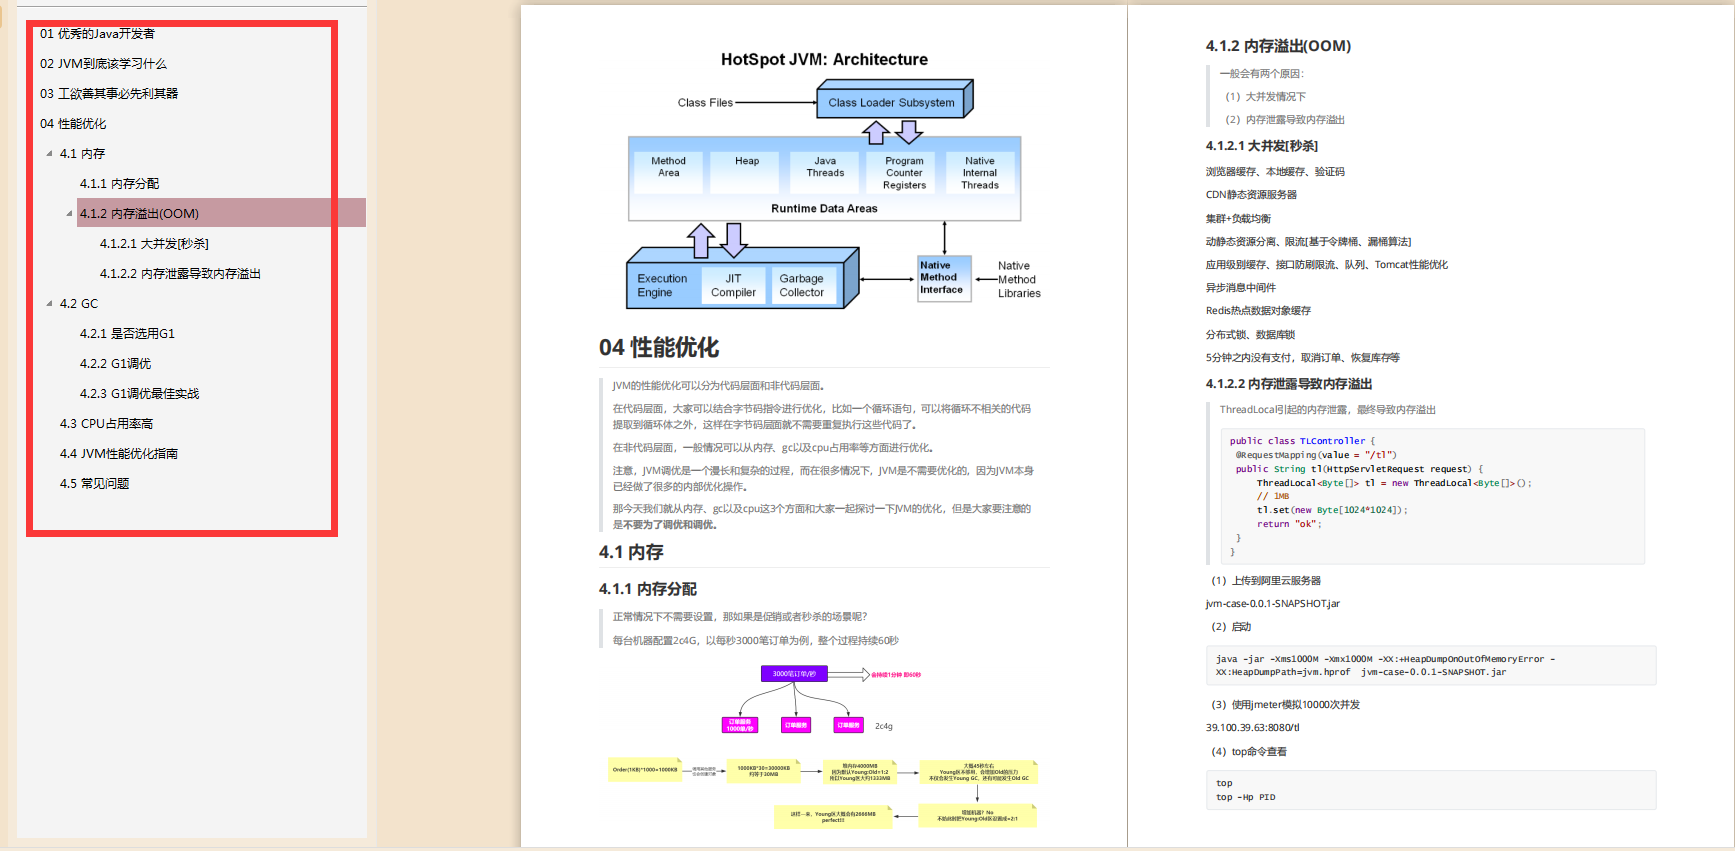Click the HotSpot JVM: Architecture title
Screen dimensions: 1735x851
tap(824, 59)
